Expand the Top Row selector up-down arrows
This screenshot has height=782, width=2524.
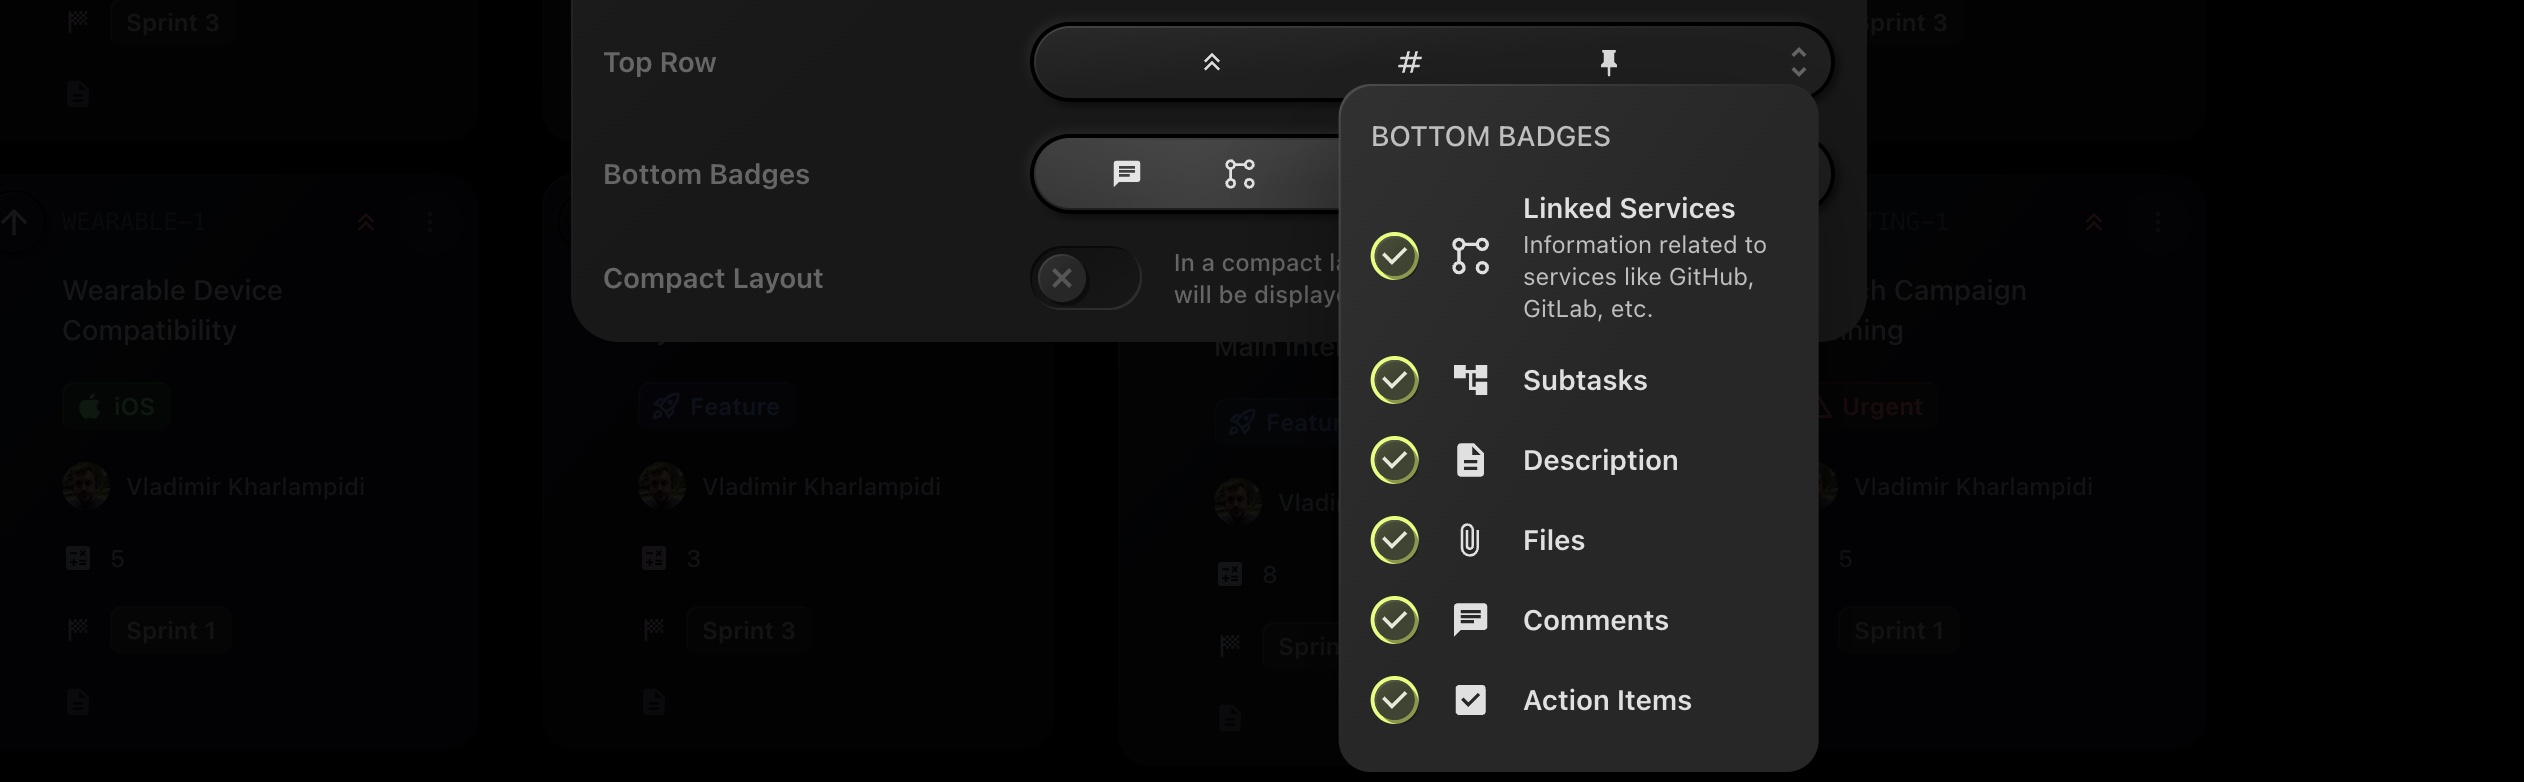[1798, 62]
